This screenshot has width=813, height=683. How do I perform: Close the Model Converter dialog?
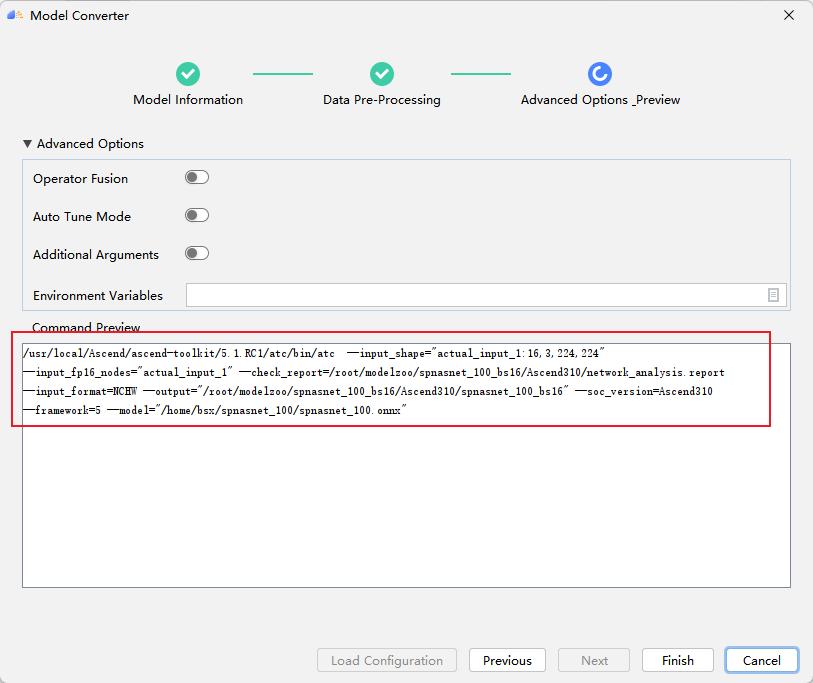click(789, 15)
